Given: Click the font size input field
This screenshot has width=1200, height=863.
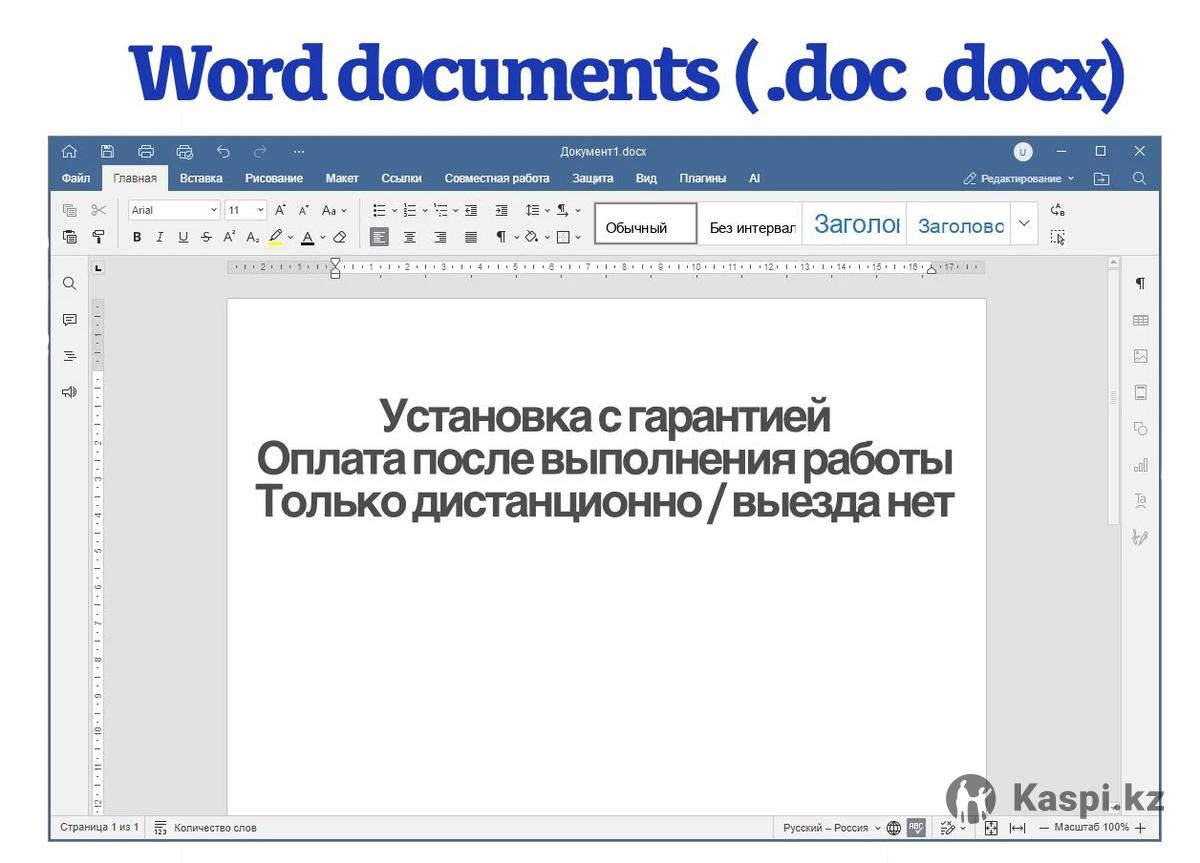Looking at the screenshot, I should 238,210.
